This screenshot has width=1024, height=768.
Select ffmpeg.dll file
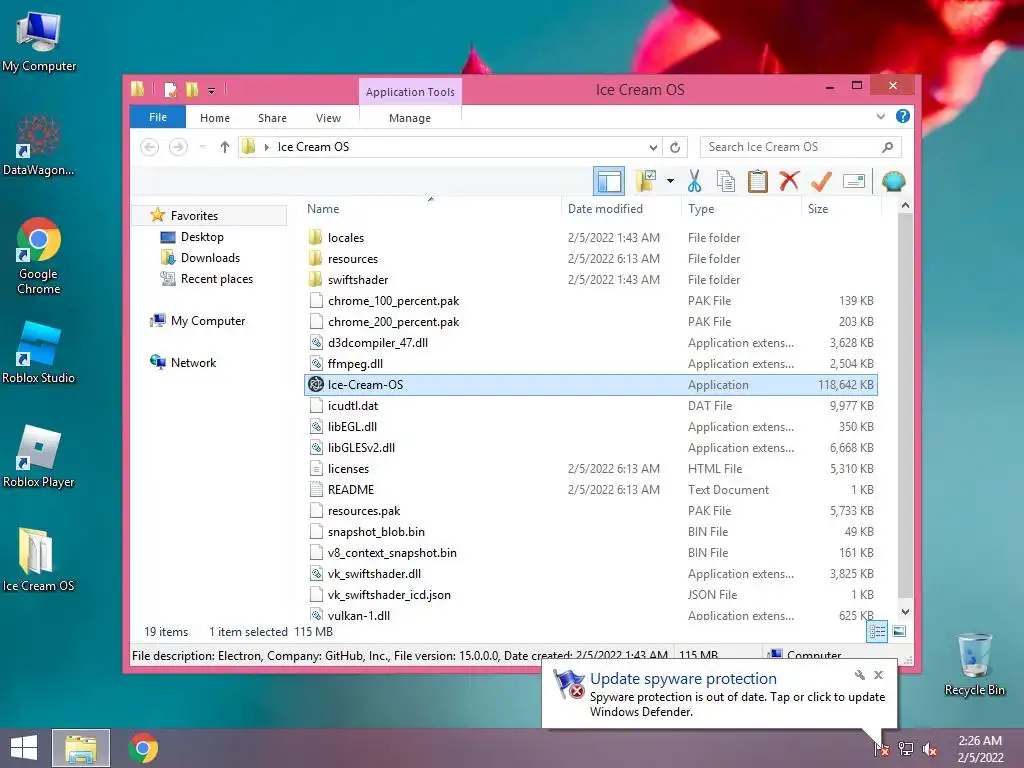click(591, 364)
